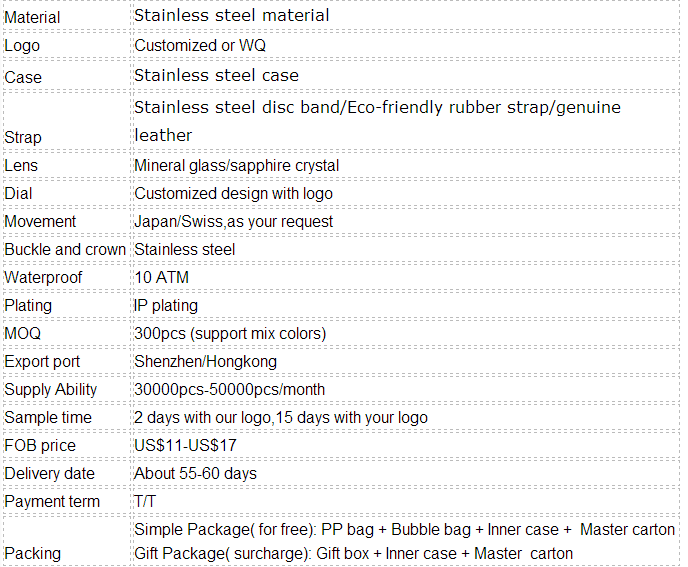Viewport: 688px width, 567px height.
Task: Click the 'Customized or WQ' logo value
Action: point(200,45)
